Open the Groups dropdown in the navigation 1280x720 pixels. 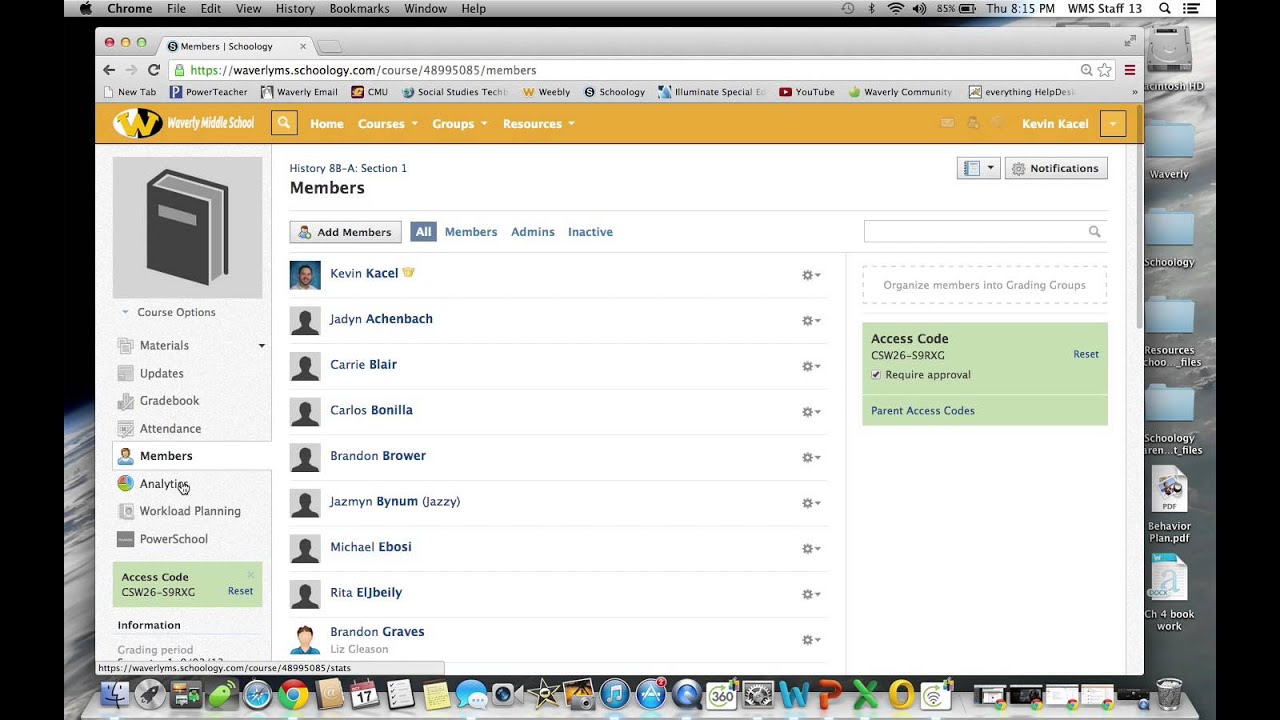(x=459, y=124)
